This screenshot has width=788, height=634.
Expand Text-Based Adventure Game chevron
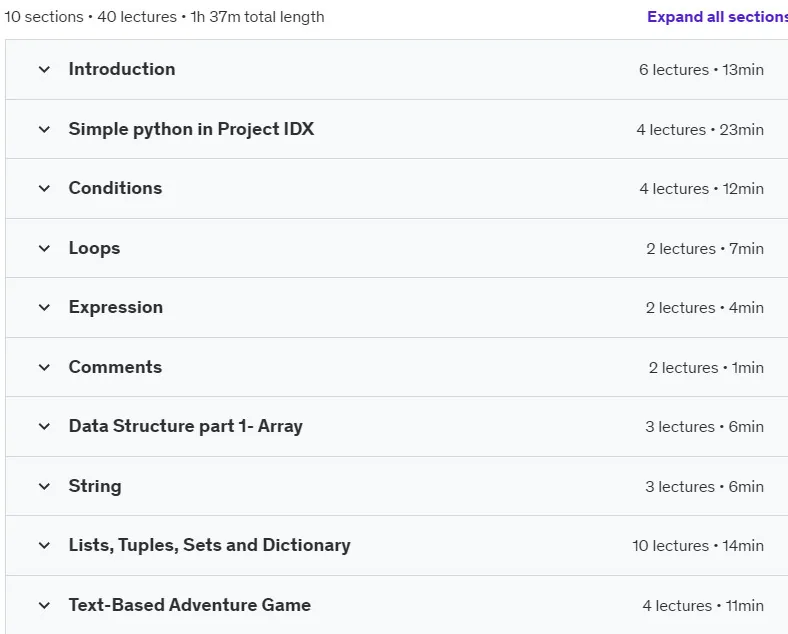pos(44,605)
